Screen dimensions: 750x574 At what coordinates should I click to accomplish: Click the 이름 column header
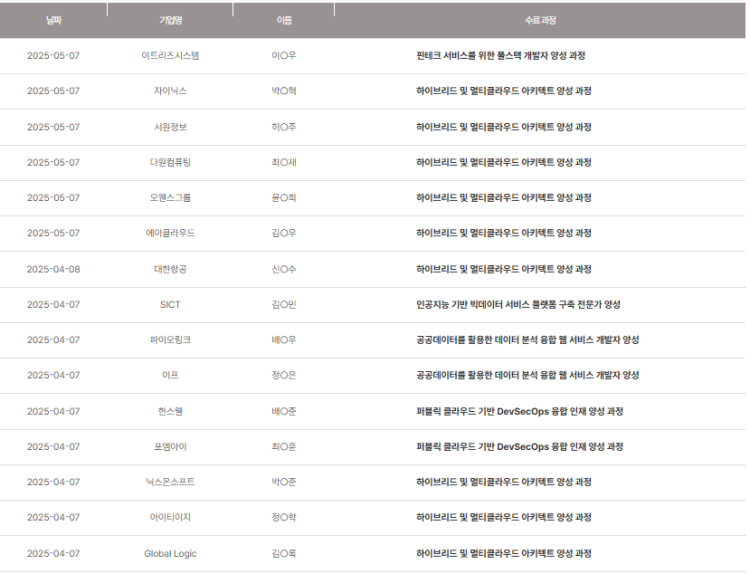point(284,20)
